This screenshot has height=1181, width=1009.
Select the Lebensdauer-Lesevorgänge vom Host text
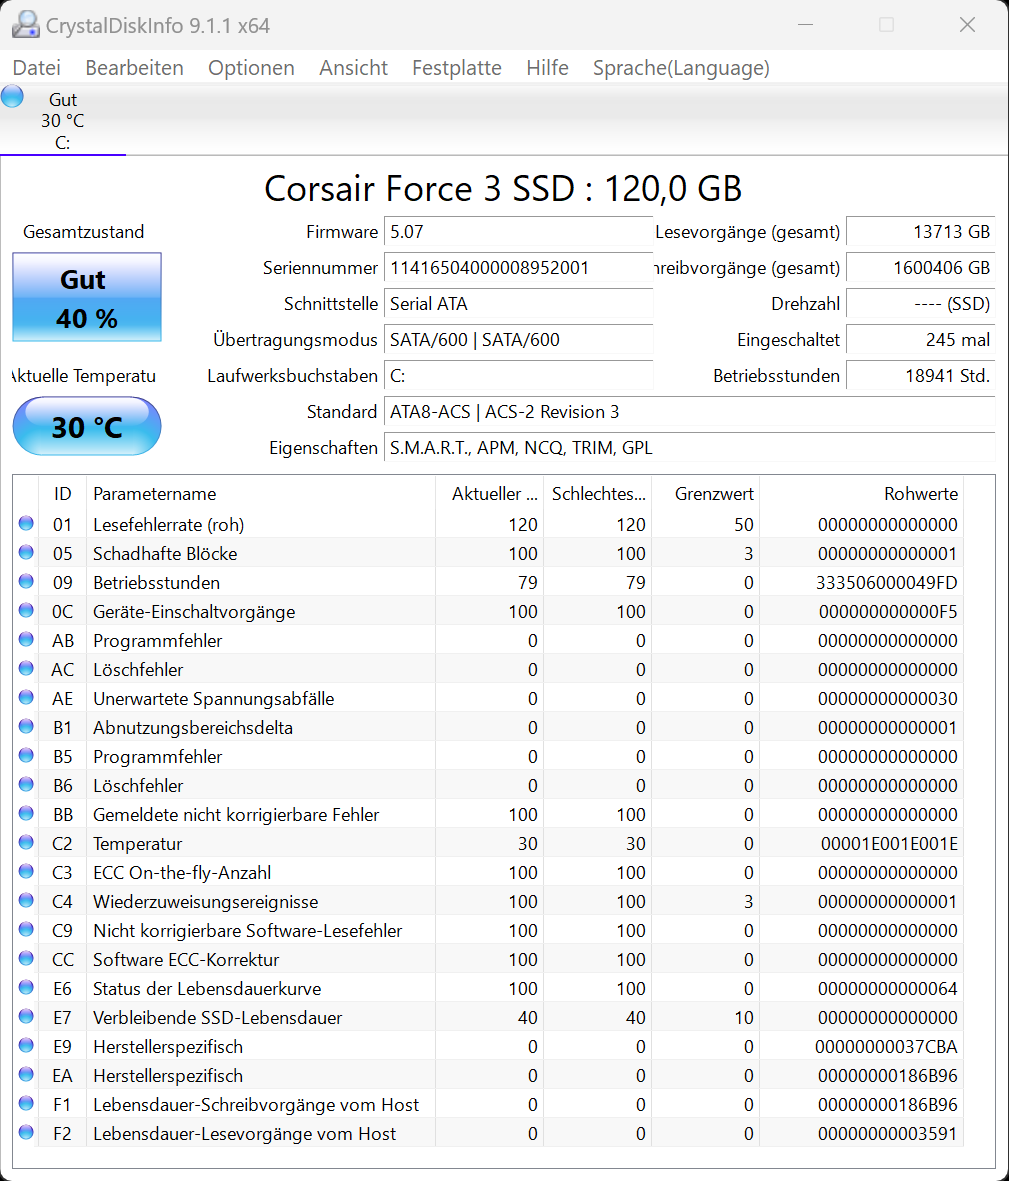244,1134
